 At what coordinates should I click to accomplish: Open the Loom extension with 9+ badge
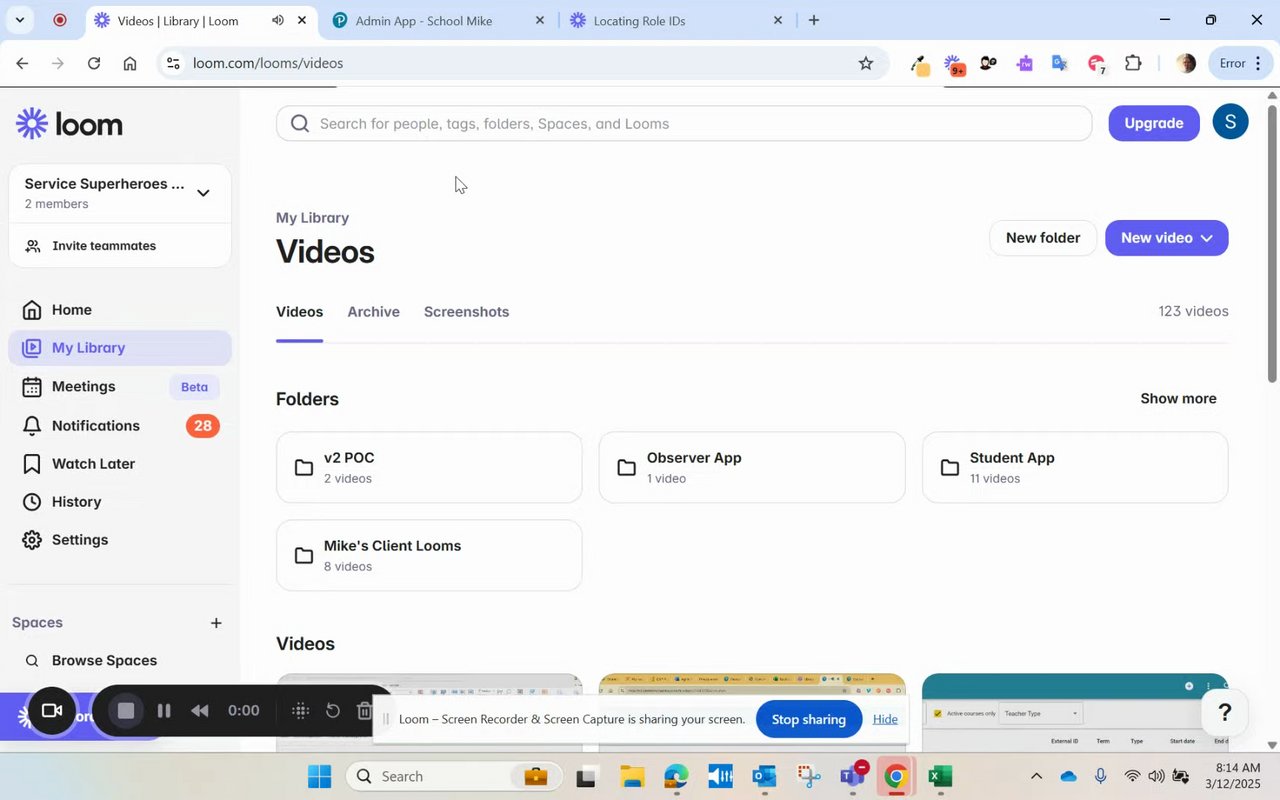tap(953, 64)
